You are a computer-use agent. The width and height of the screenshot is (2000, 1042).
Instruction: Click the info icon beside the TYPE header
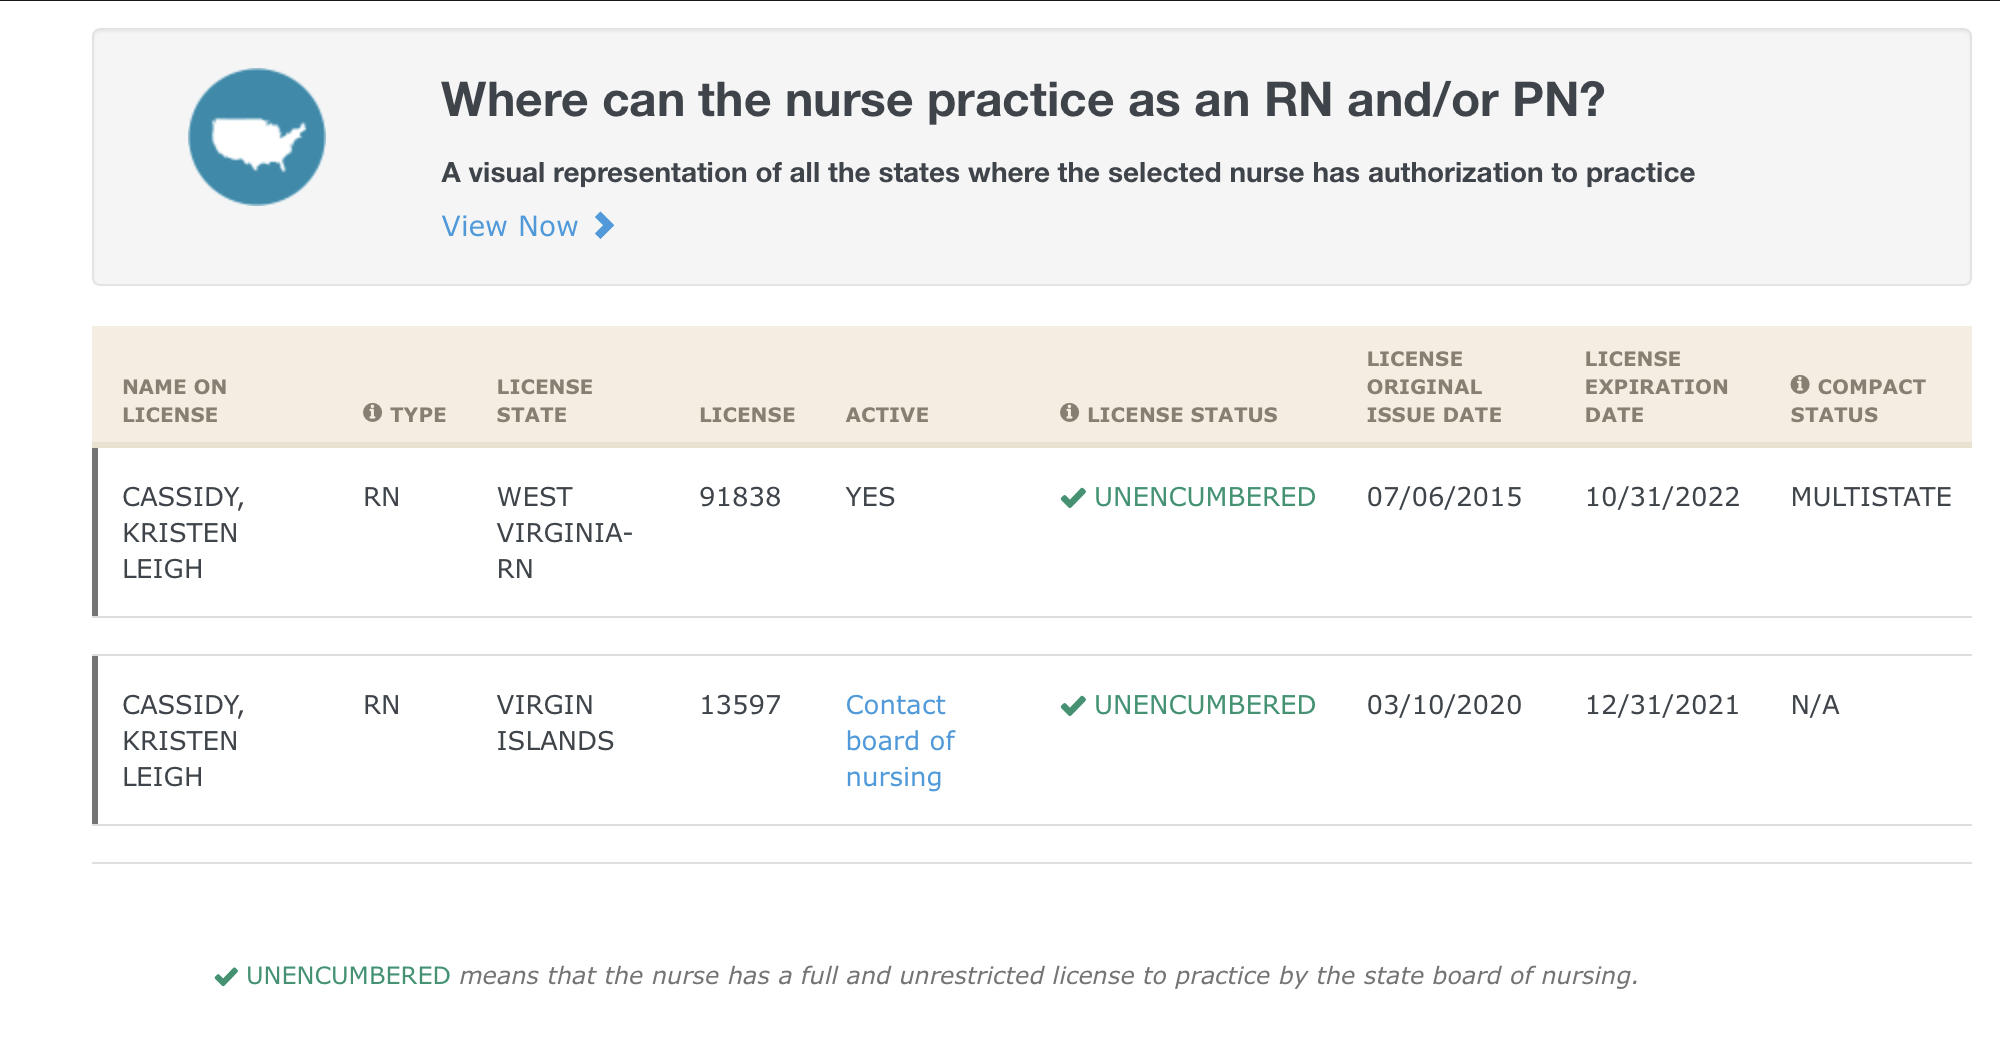[x=371, y=410]
